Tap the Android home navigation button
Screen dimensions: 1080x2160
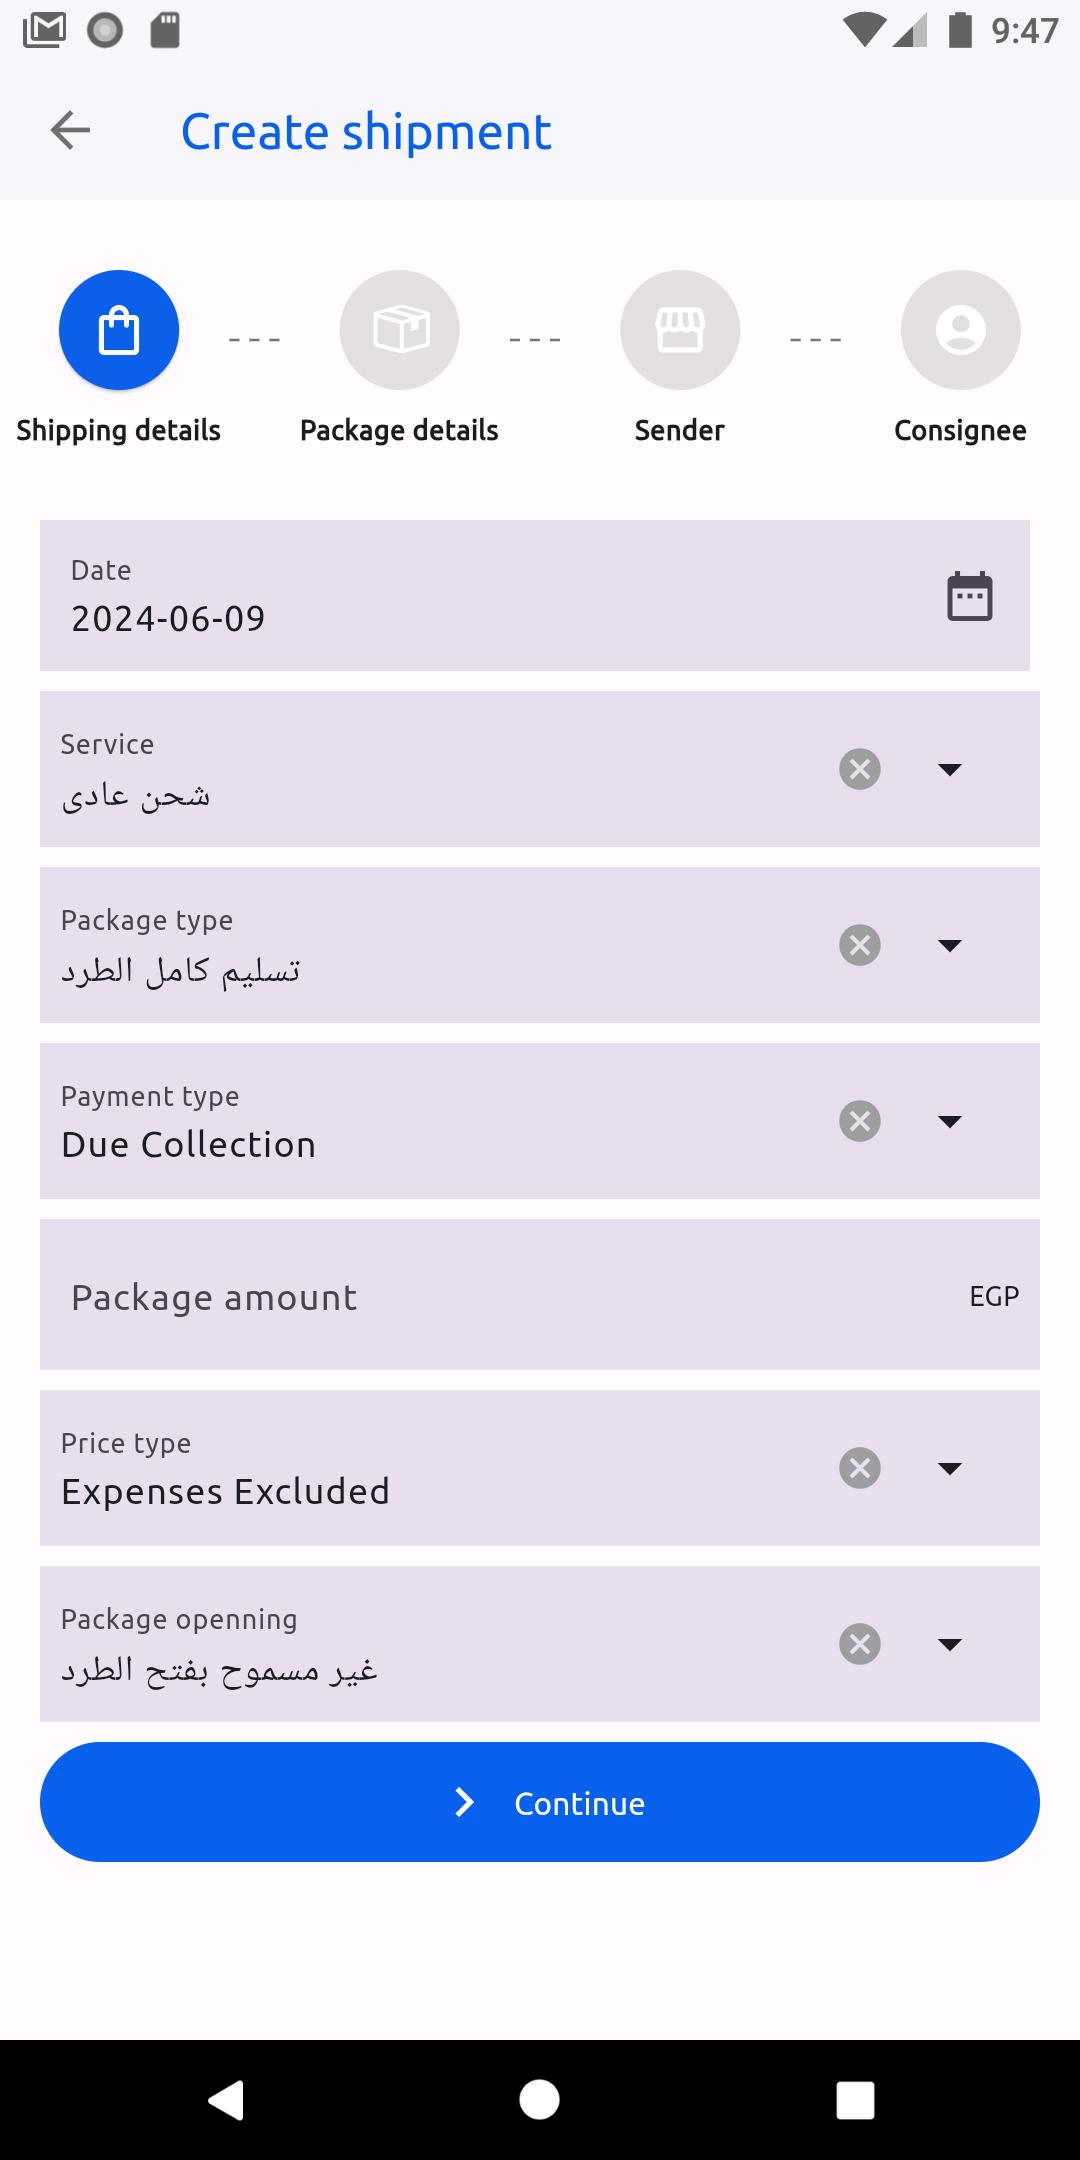pyautogui.click(x=540, y=2099)
